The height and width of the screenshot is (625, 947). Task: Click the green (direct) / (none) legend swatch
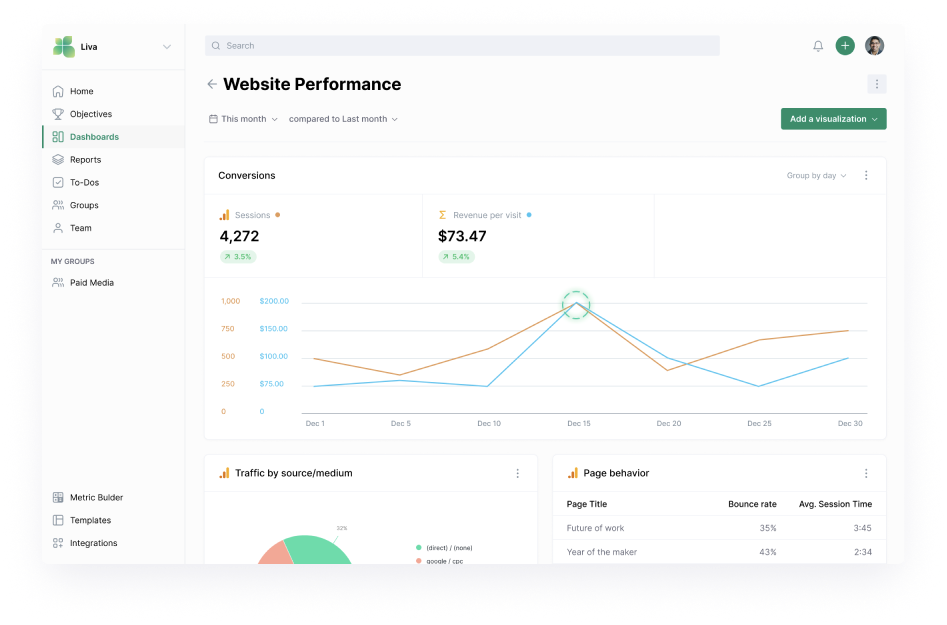(418, 548)
